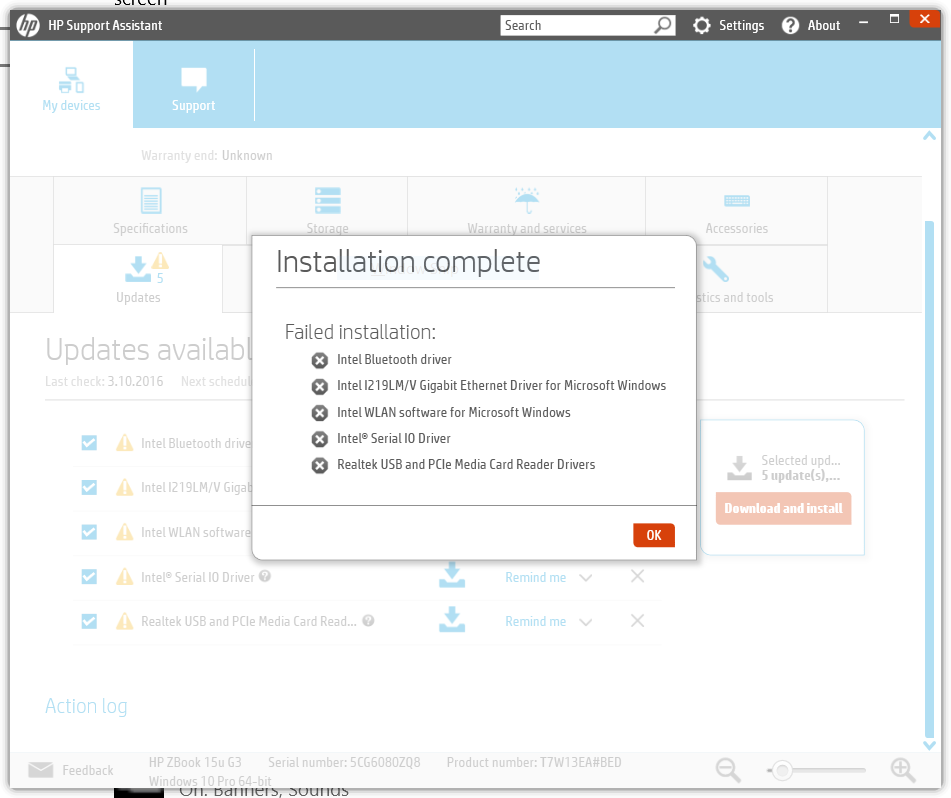The height and width of the screenshot is (798, 951).
Task: Open Settings gear icon
Action: pyautogui.click(x=702, y=25)
